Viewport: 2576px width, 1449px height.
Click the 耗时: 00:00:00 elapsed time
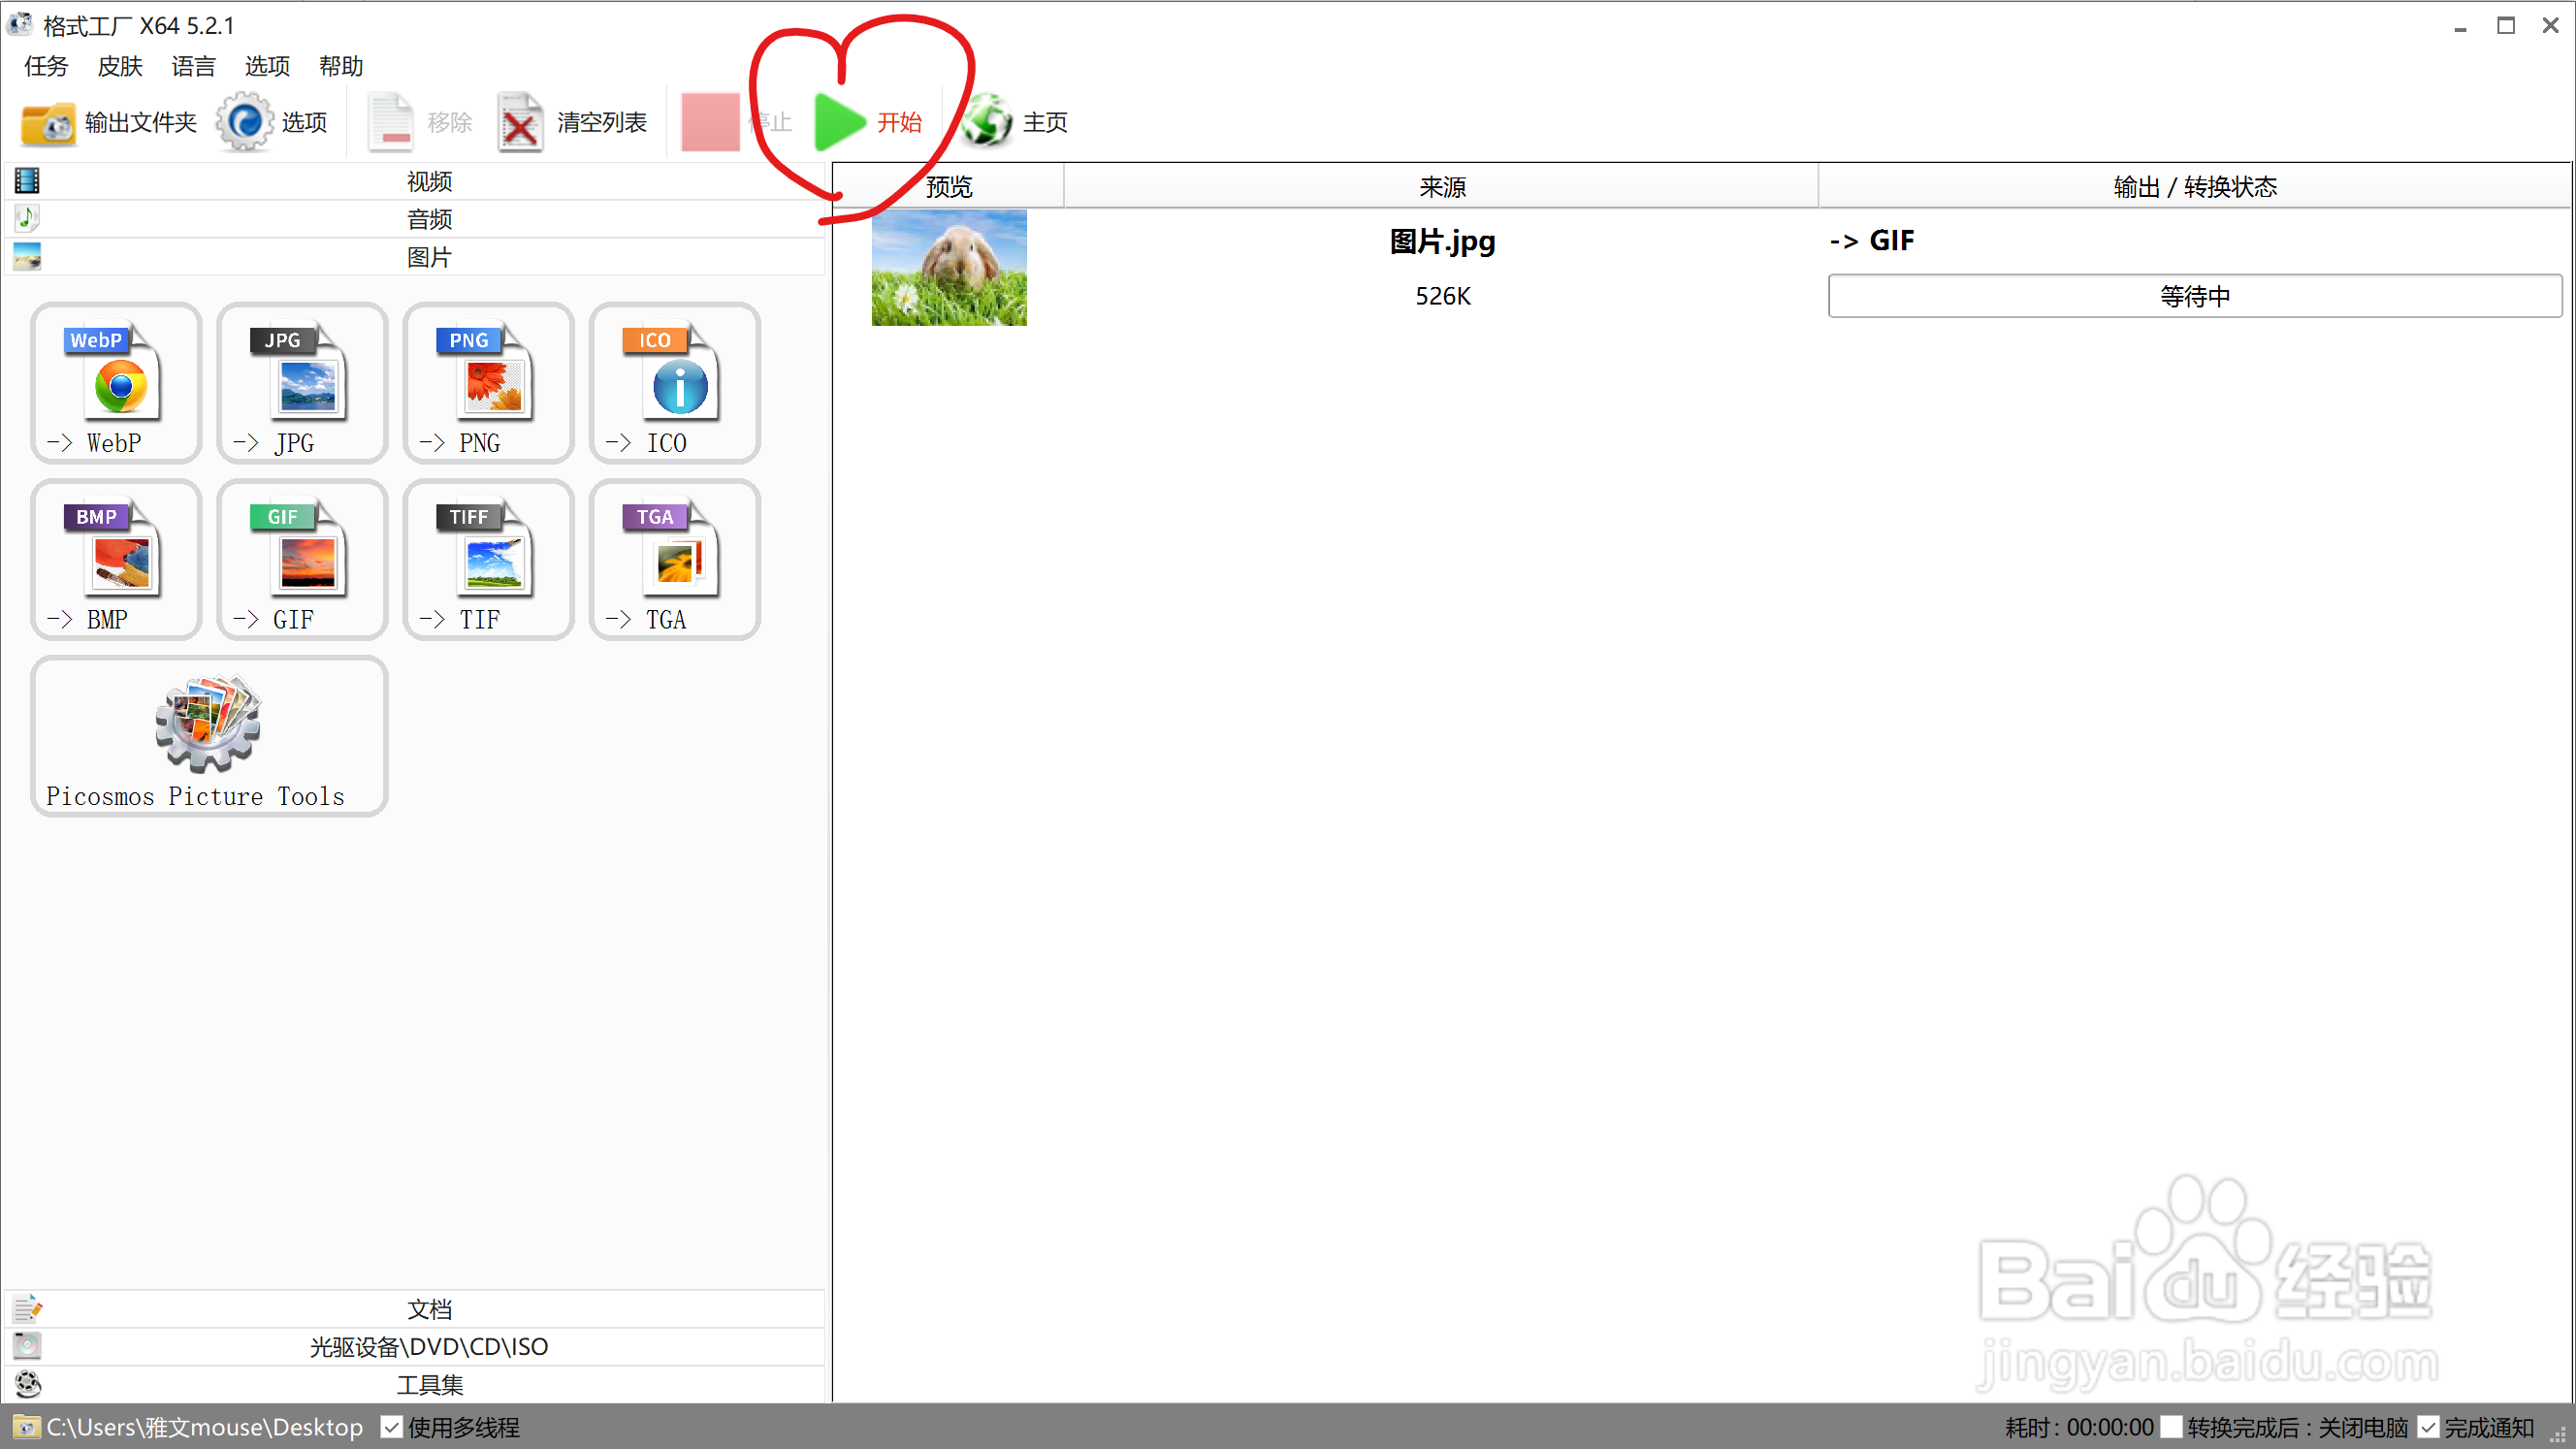tap(2079, 1427)
